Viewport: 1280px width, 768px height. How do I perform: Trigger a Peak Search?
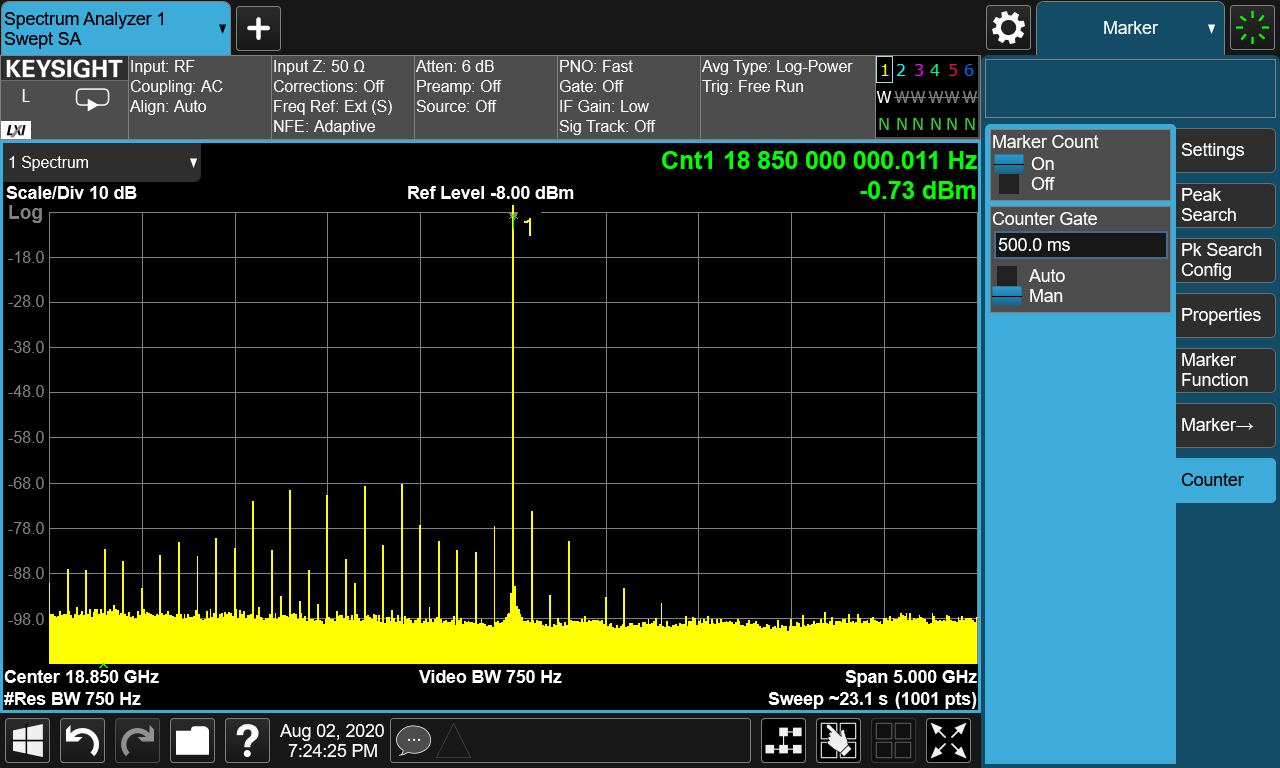[x=1224, y=205]
